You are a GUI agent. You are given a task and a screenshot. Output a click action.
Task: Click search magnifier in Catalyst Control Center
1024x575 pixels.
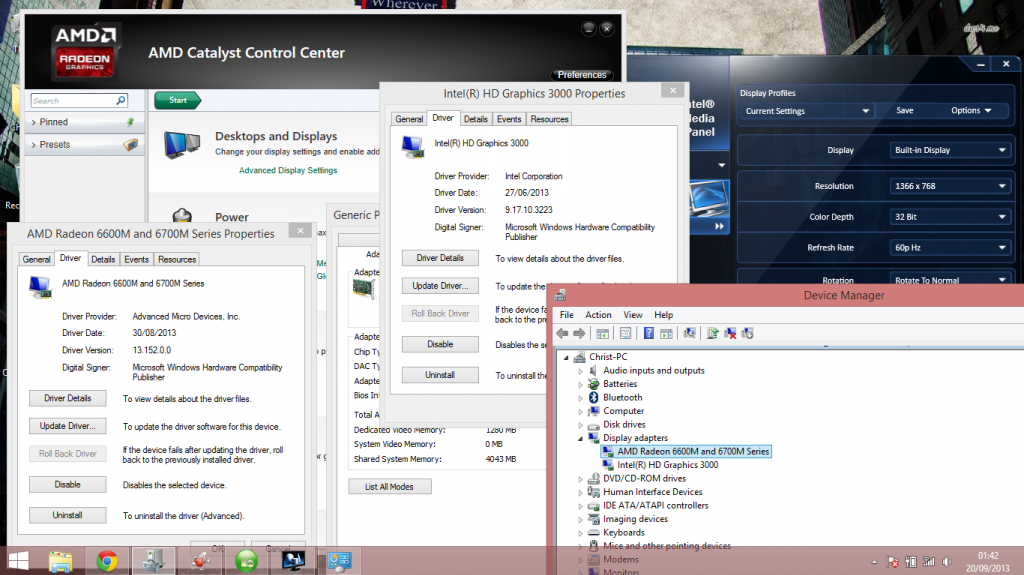(x=121, y=100)
